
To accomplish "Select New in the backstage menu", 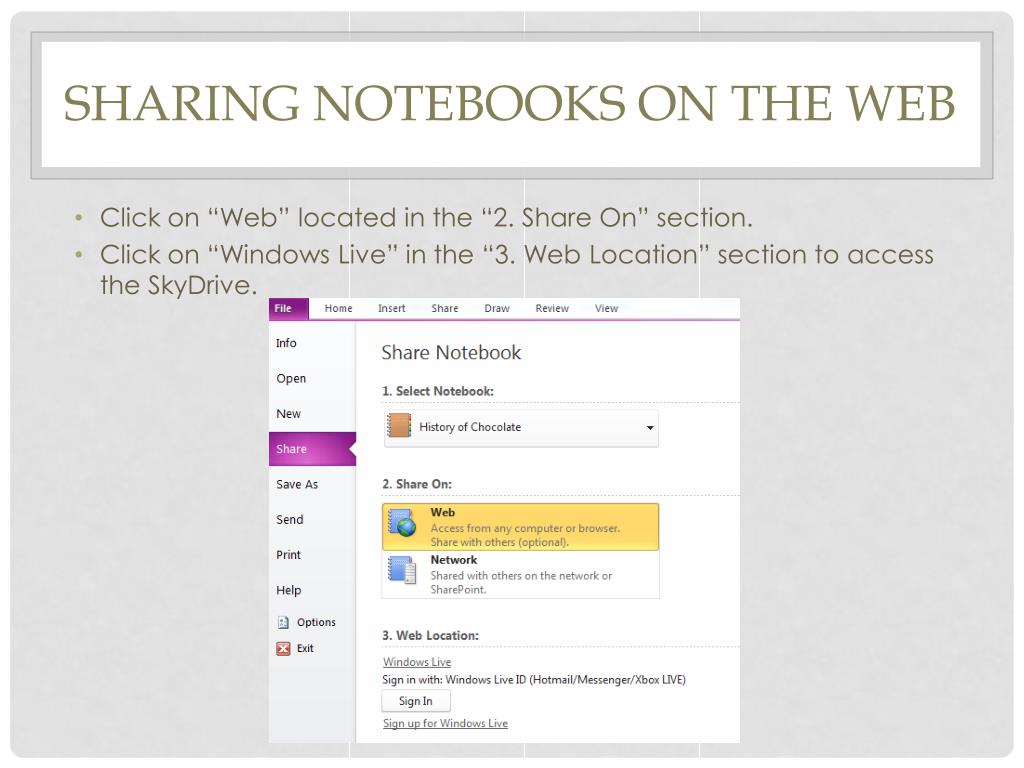I will point(312,413).
